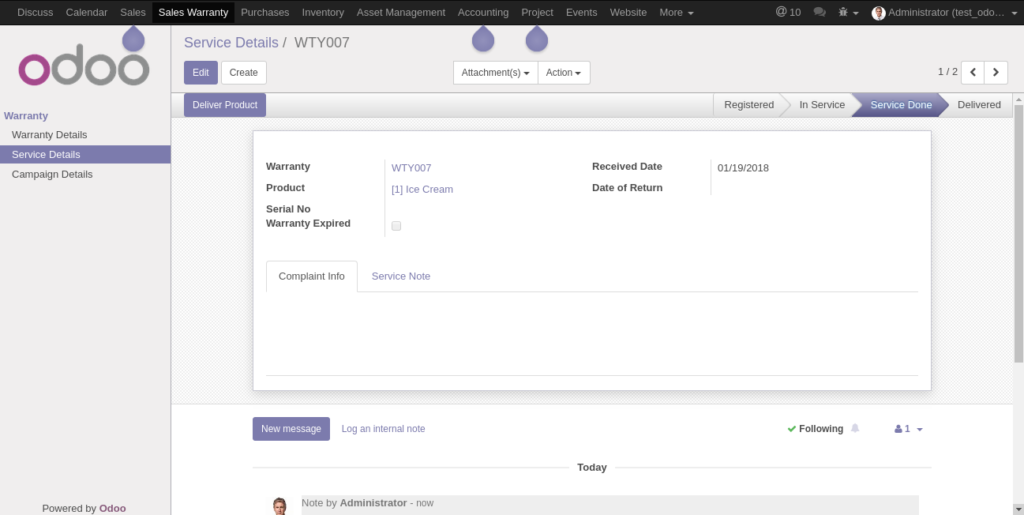Select the Service Done status stage
1024x515 pixels.
click(901, 104)
